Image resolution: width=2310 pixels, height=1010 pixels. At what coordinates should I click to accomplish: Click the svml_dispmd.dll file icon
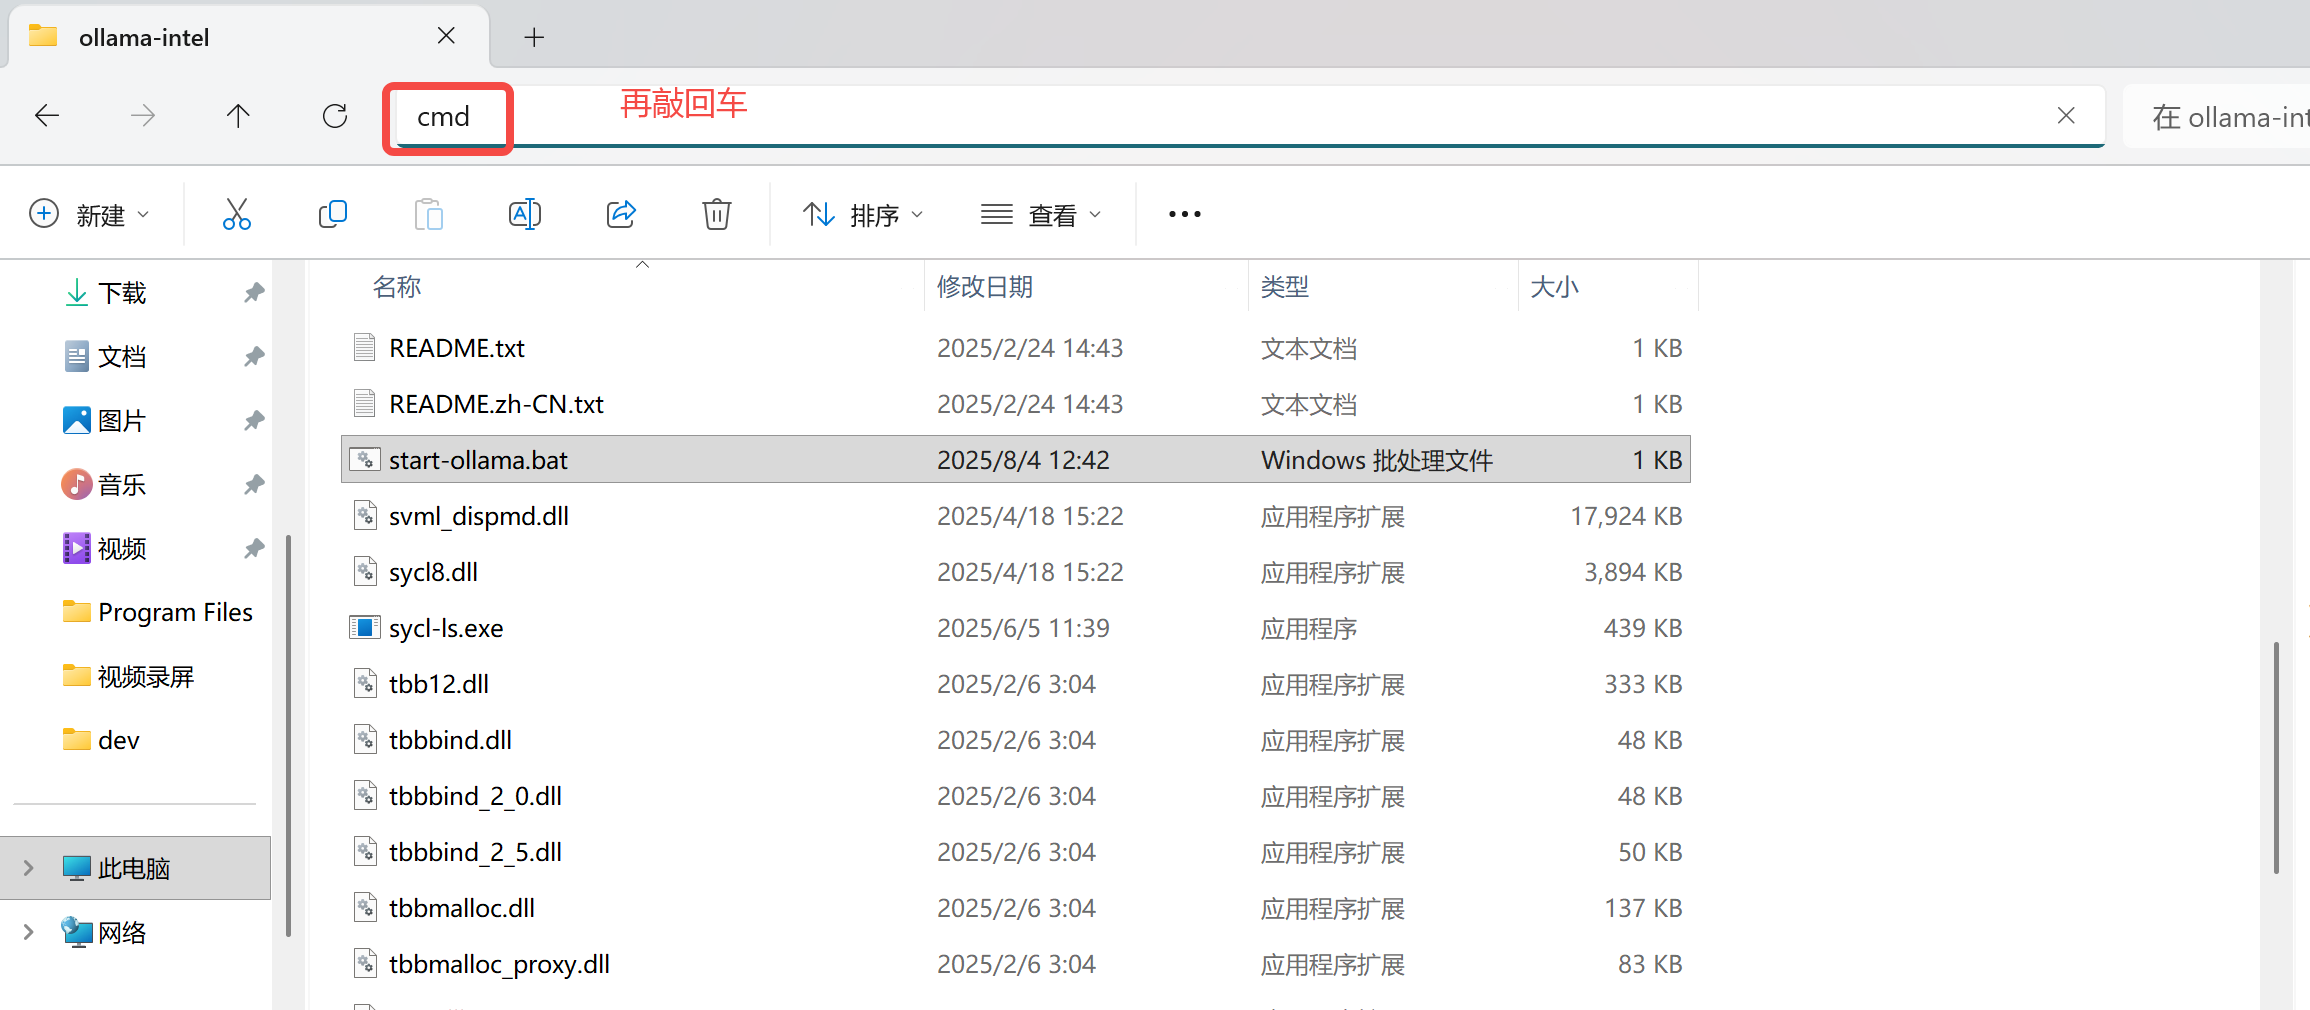tap(365, 516)
